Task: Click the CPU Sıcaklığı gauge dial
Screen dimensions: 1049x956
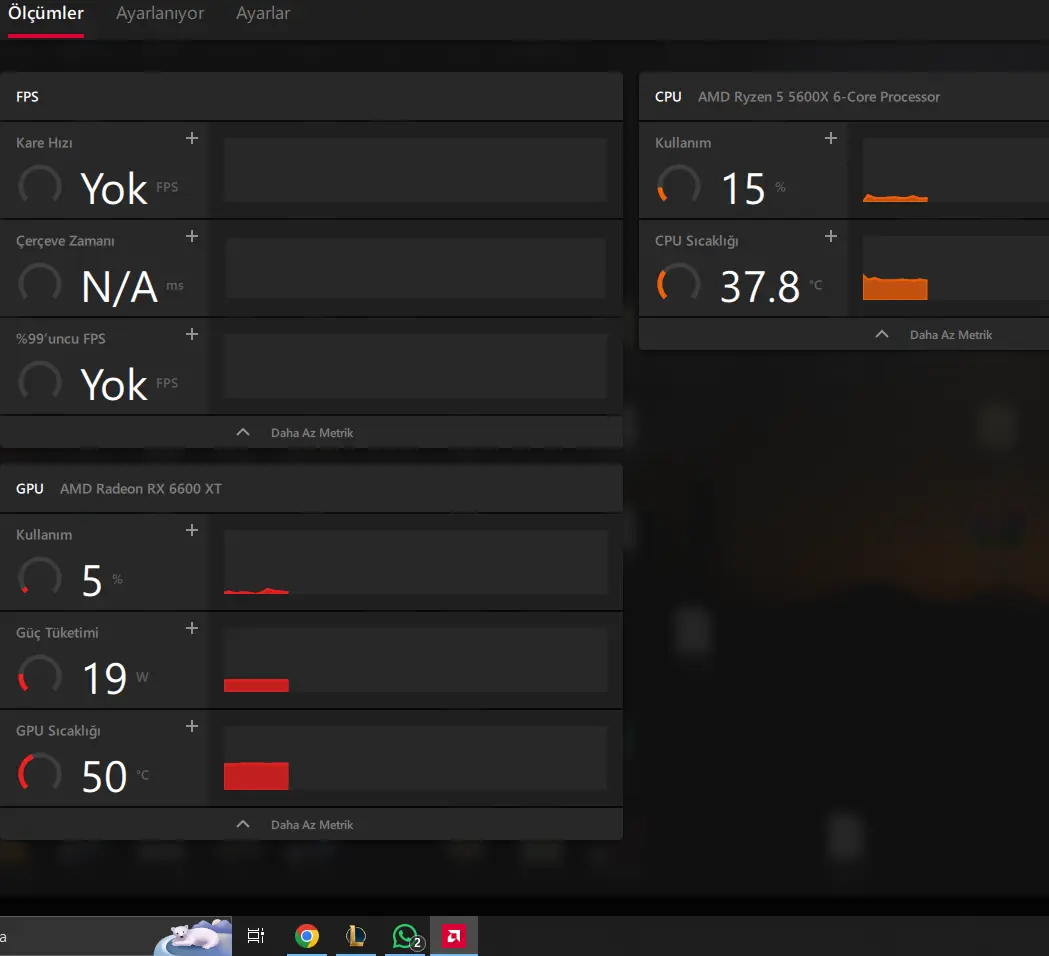Action: (678, 284)
